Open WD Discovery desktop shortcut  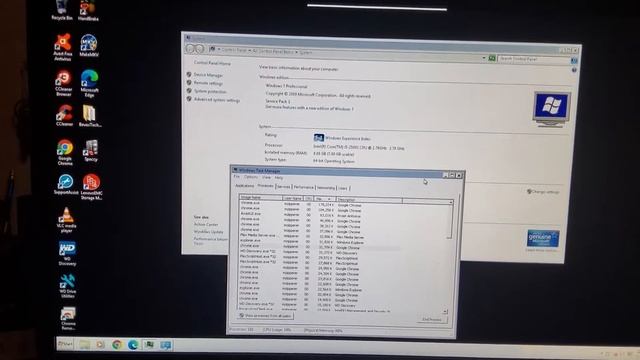click(x=67, y=254)
